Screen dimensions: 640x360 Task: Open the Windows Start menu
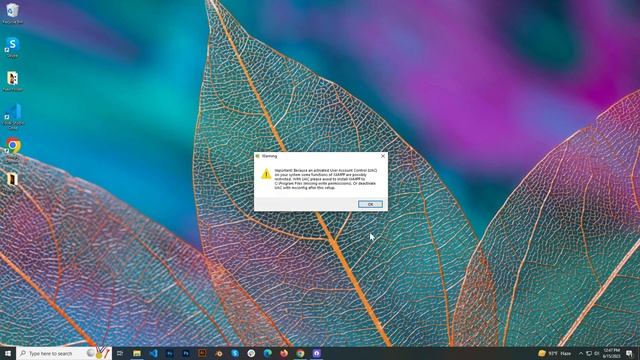click(8, 353)
